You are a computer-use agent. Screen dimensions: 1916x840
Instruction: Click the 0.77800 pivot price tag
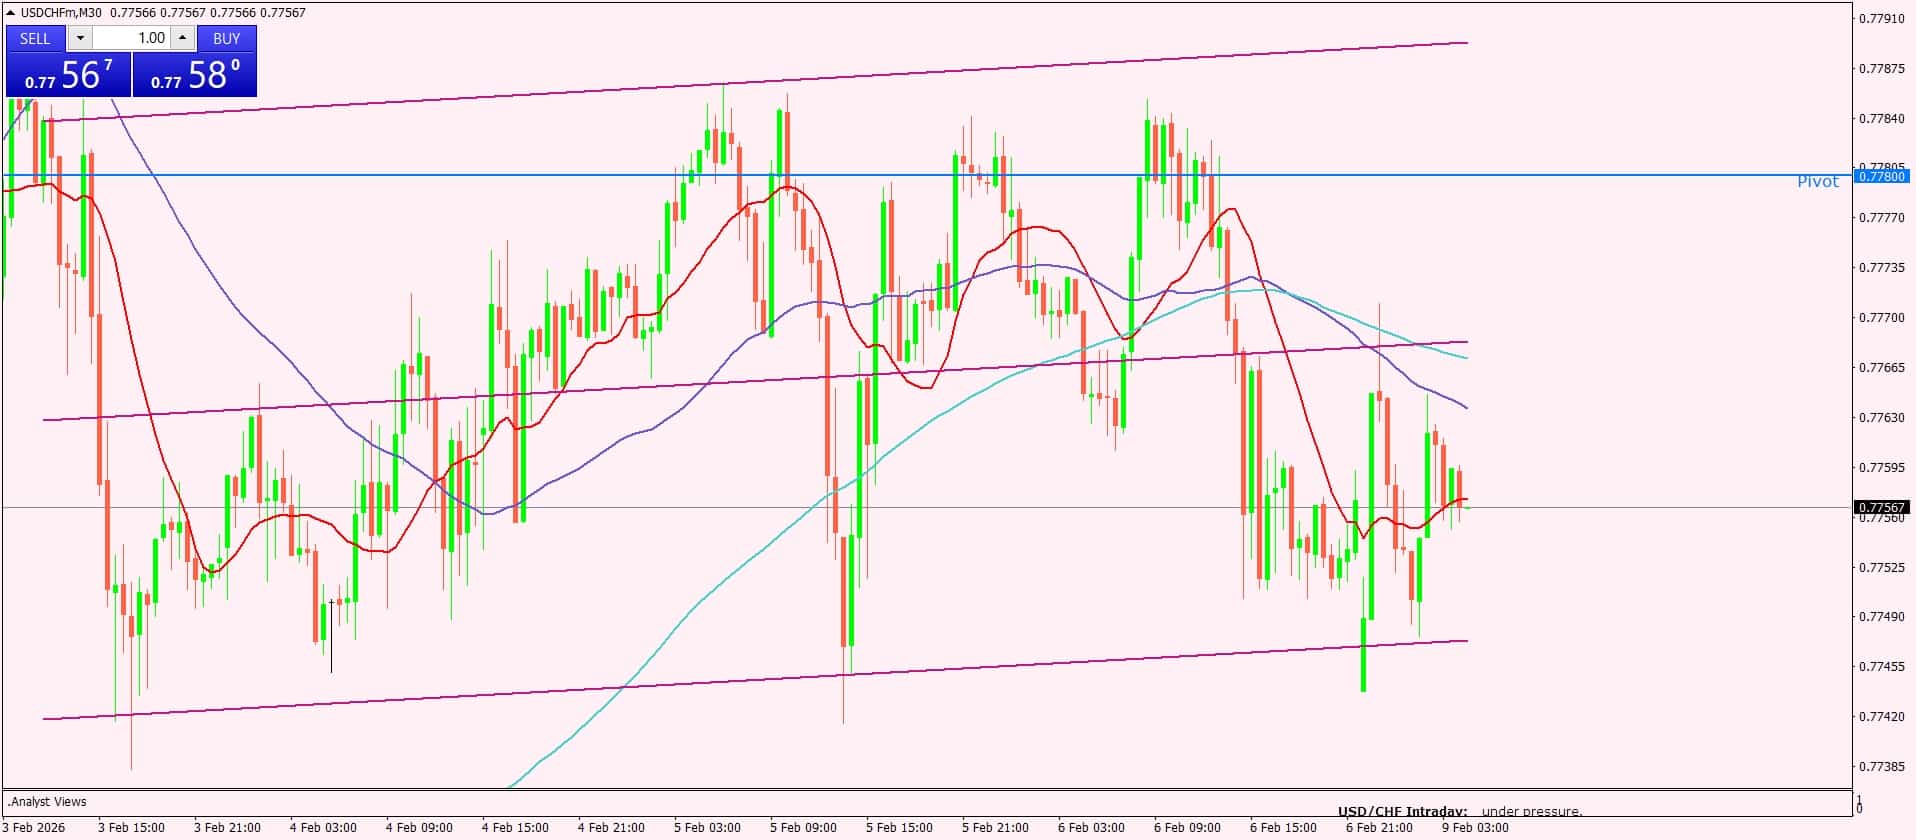point(1881,176)
